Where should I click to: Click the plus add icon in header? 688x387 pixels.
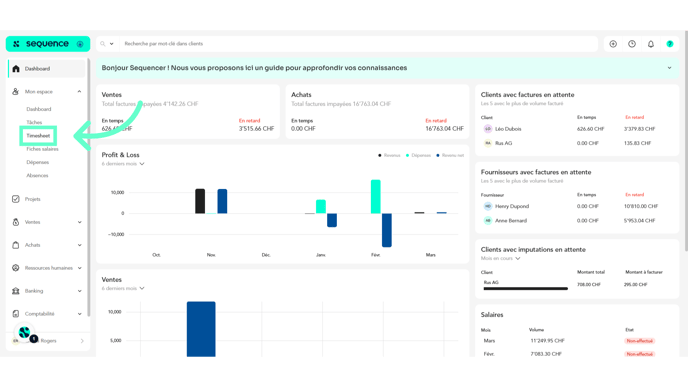613,44
